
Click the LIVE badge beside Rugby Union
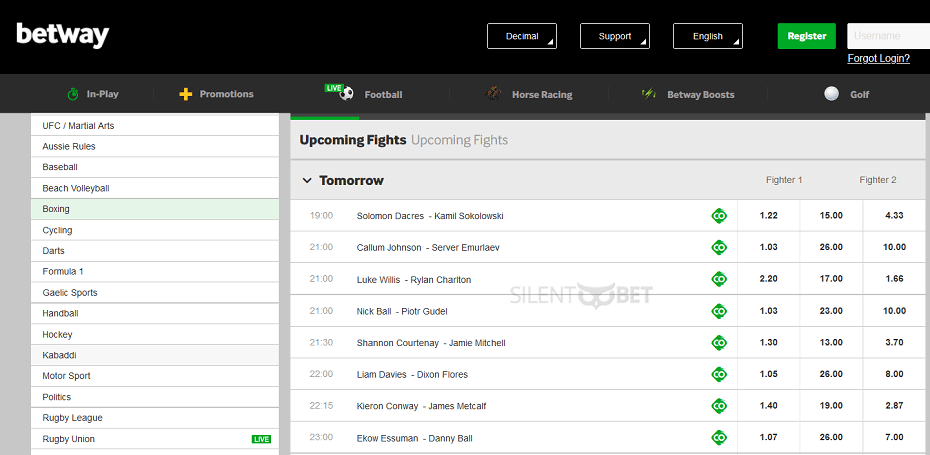(x=261, y=440)
